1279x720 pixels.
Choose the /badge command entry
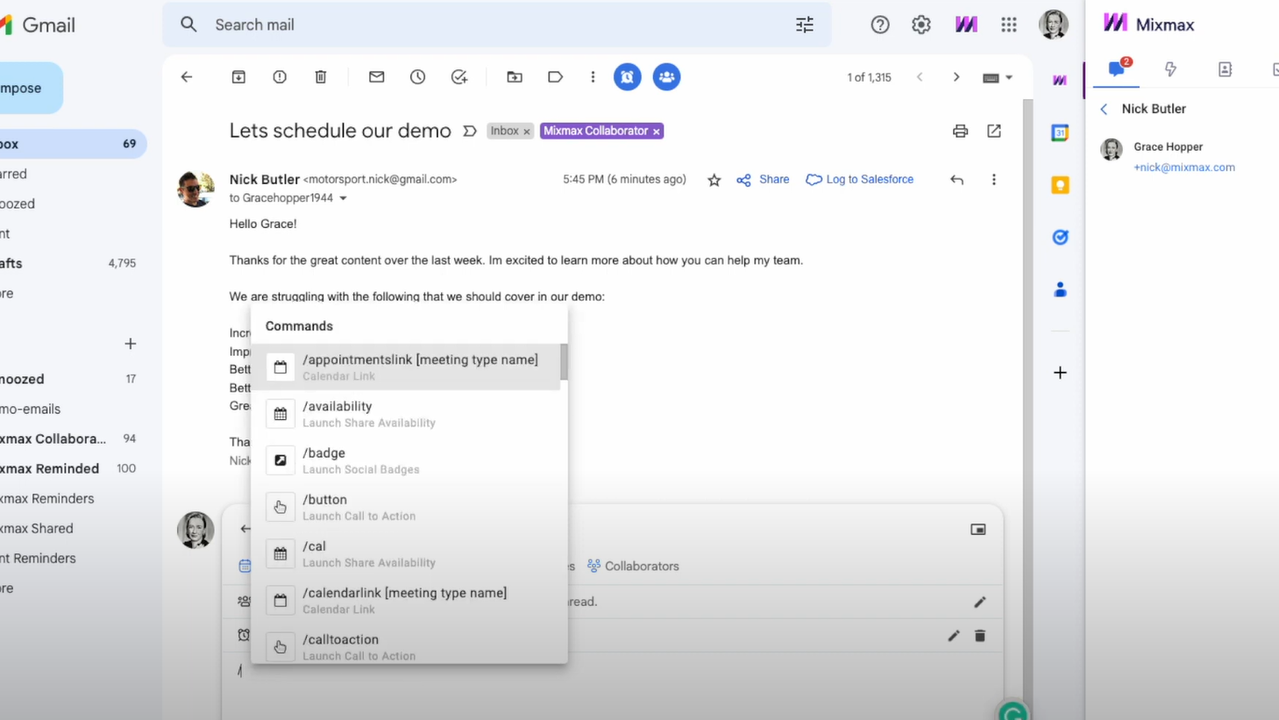409,460
